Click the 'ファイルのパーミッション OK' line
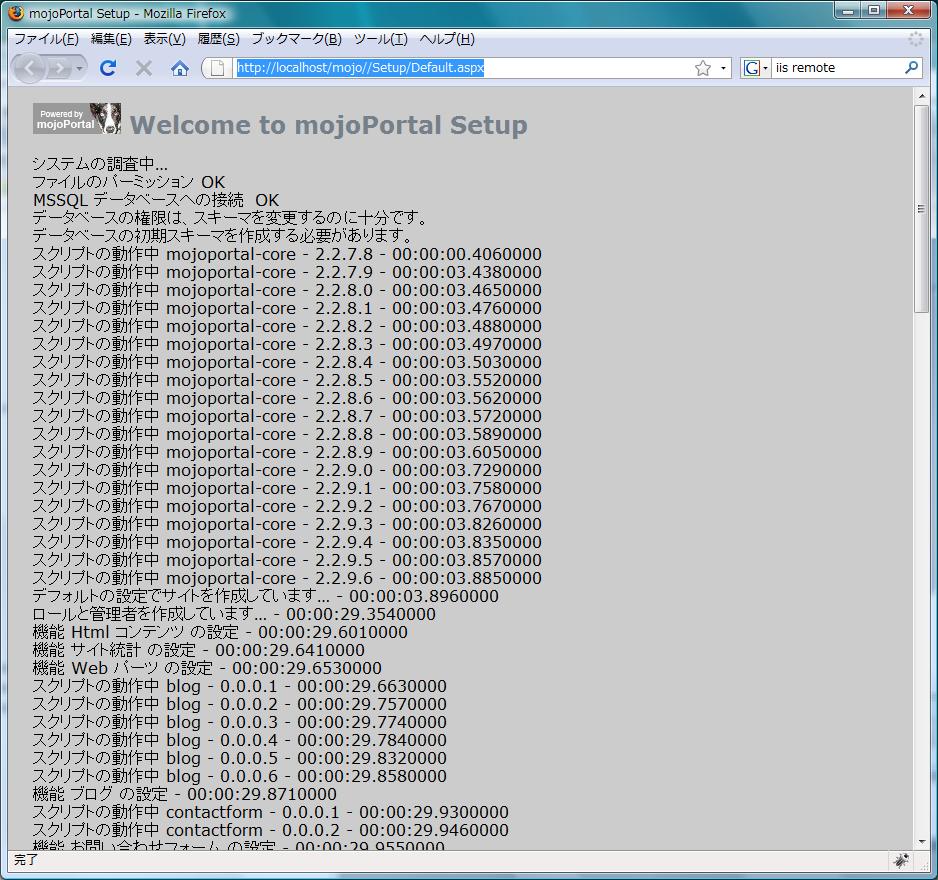This screenshot has width=938, height=880. coord(129,182)
